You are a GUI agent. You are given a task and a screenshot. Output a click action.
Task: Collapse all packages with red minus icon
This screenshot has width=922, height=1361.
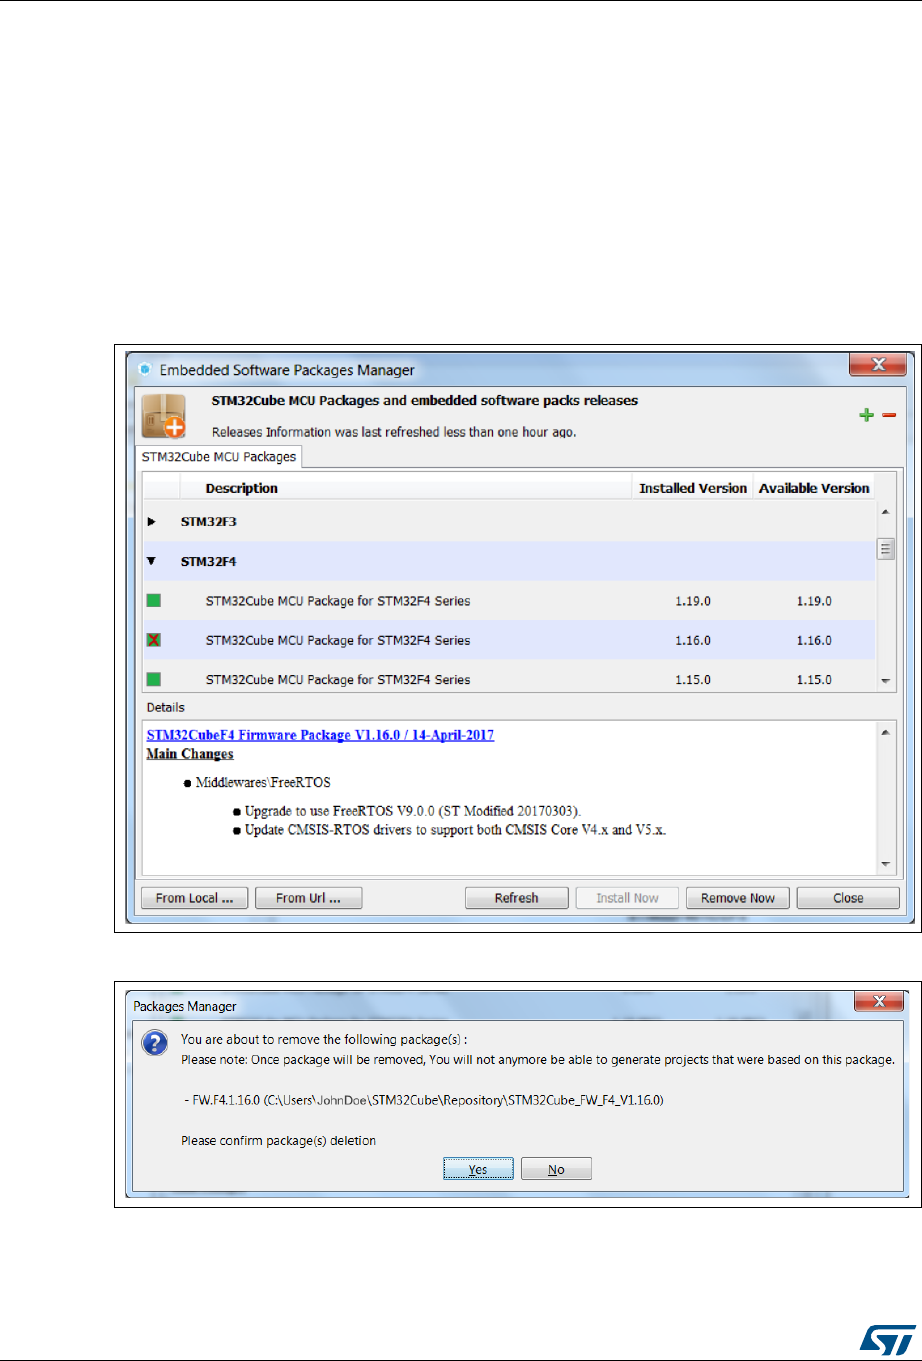[x=888, y=415]
